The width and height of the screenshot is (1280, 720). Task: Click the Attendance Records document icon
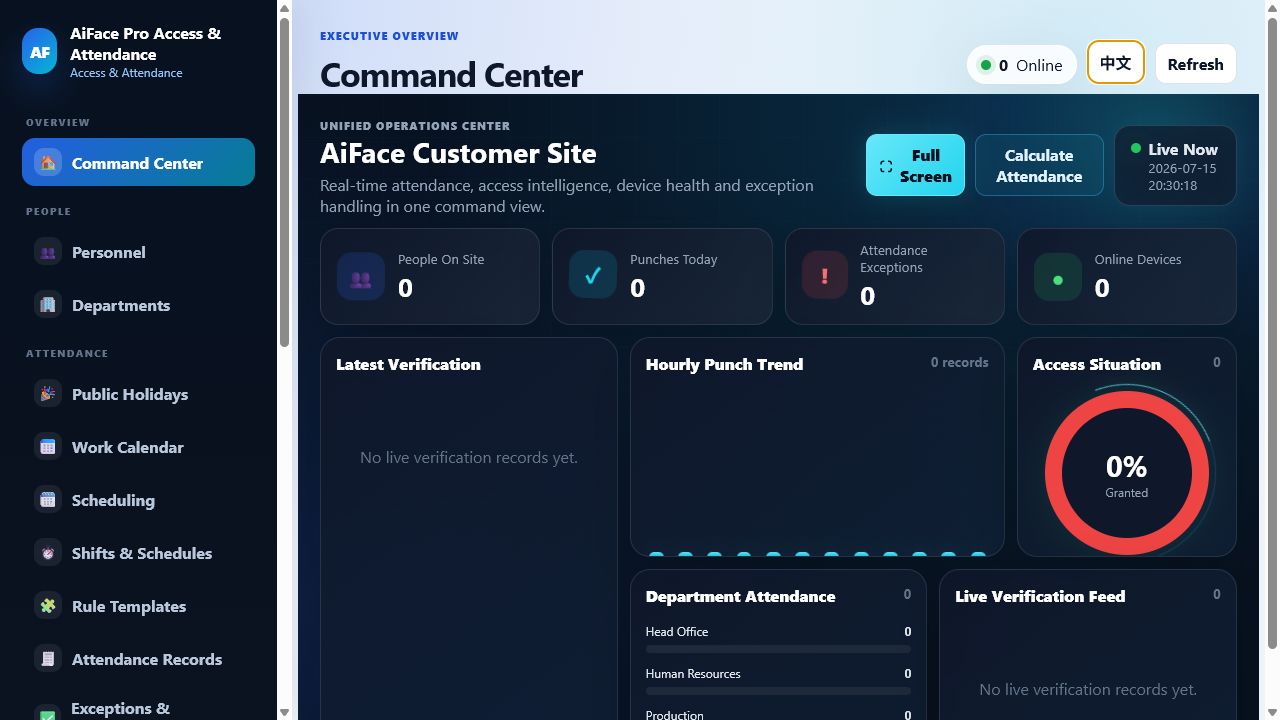[48, 659]
